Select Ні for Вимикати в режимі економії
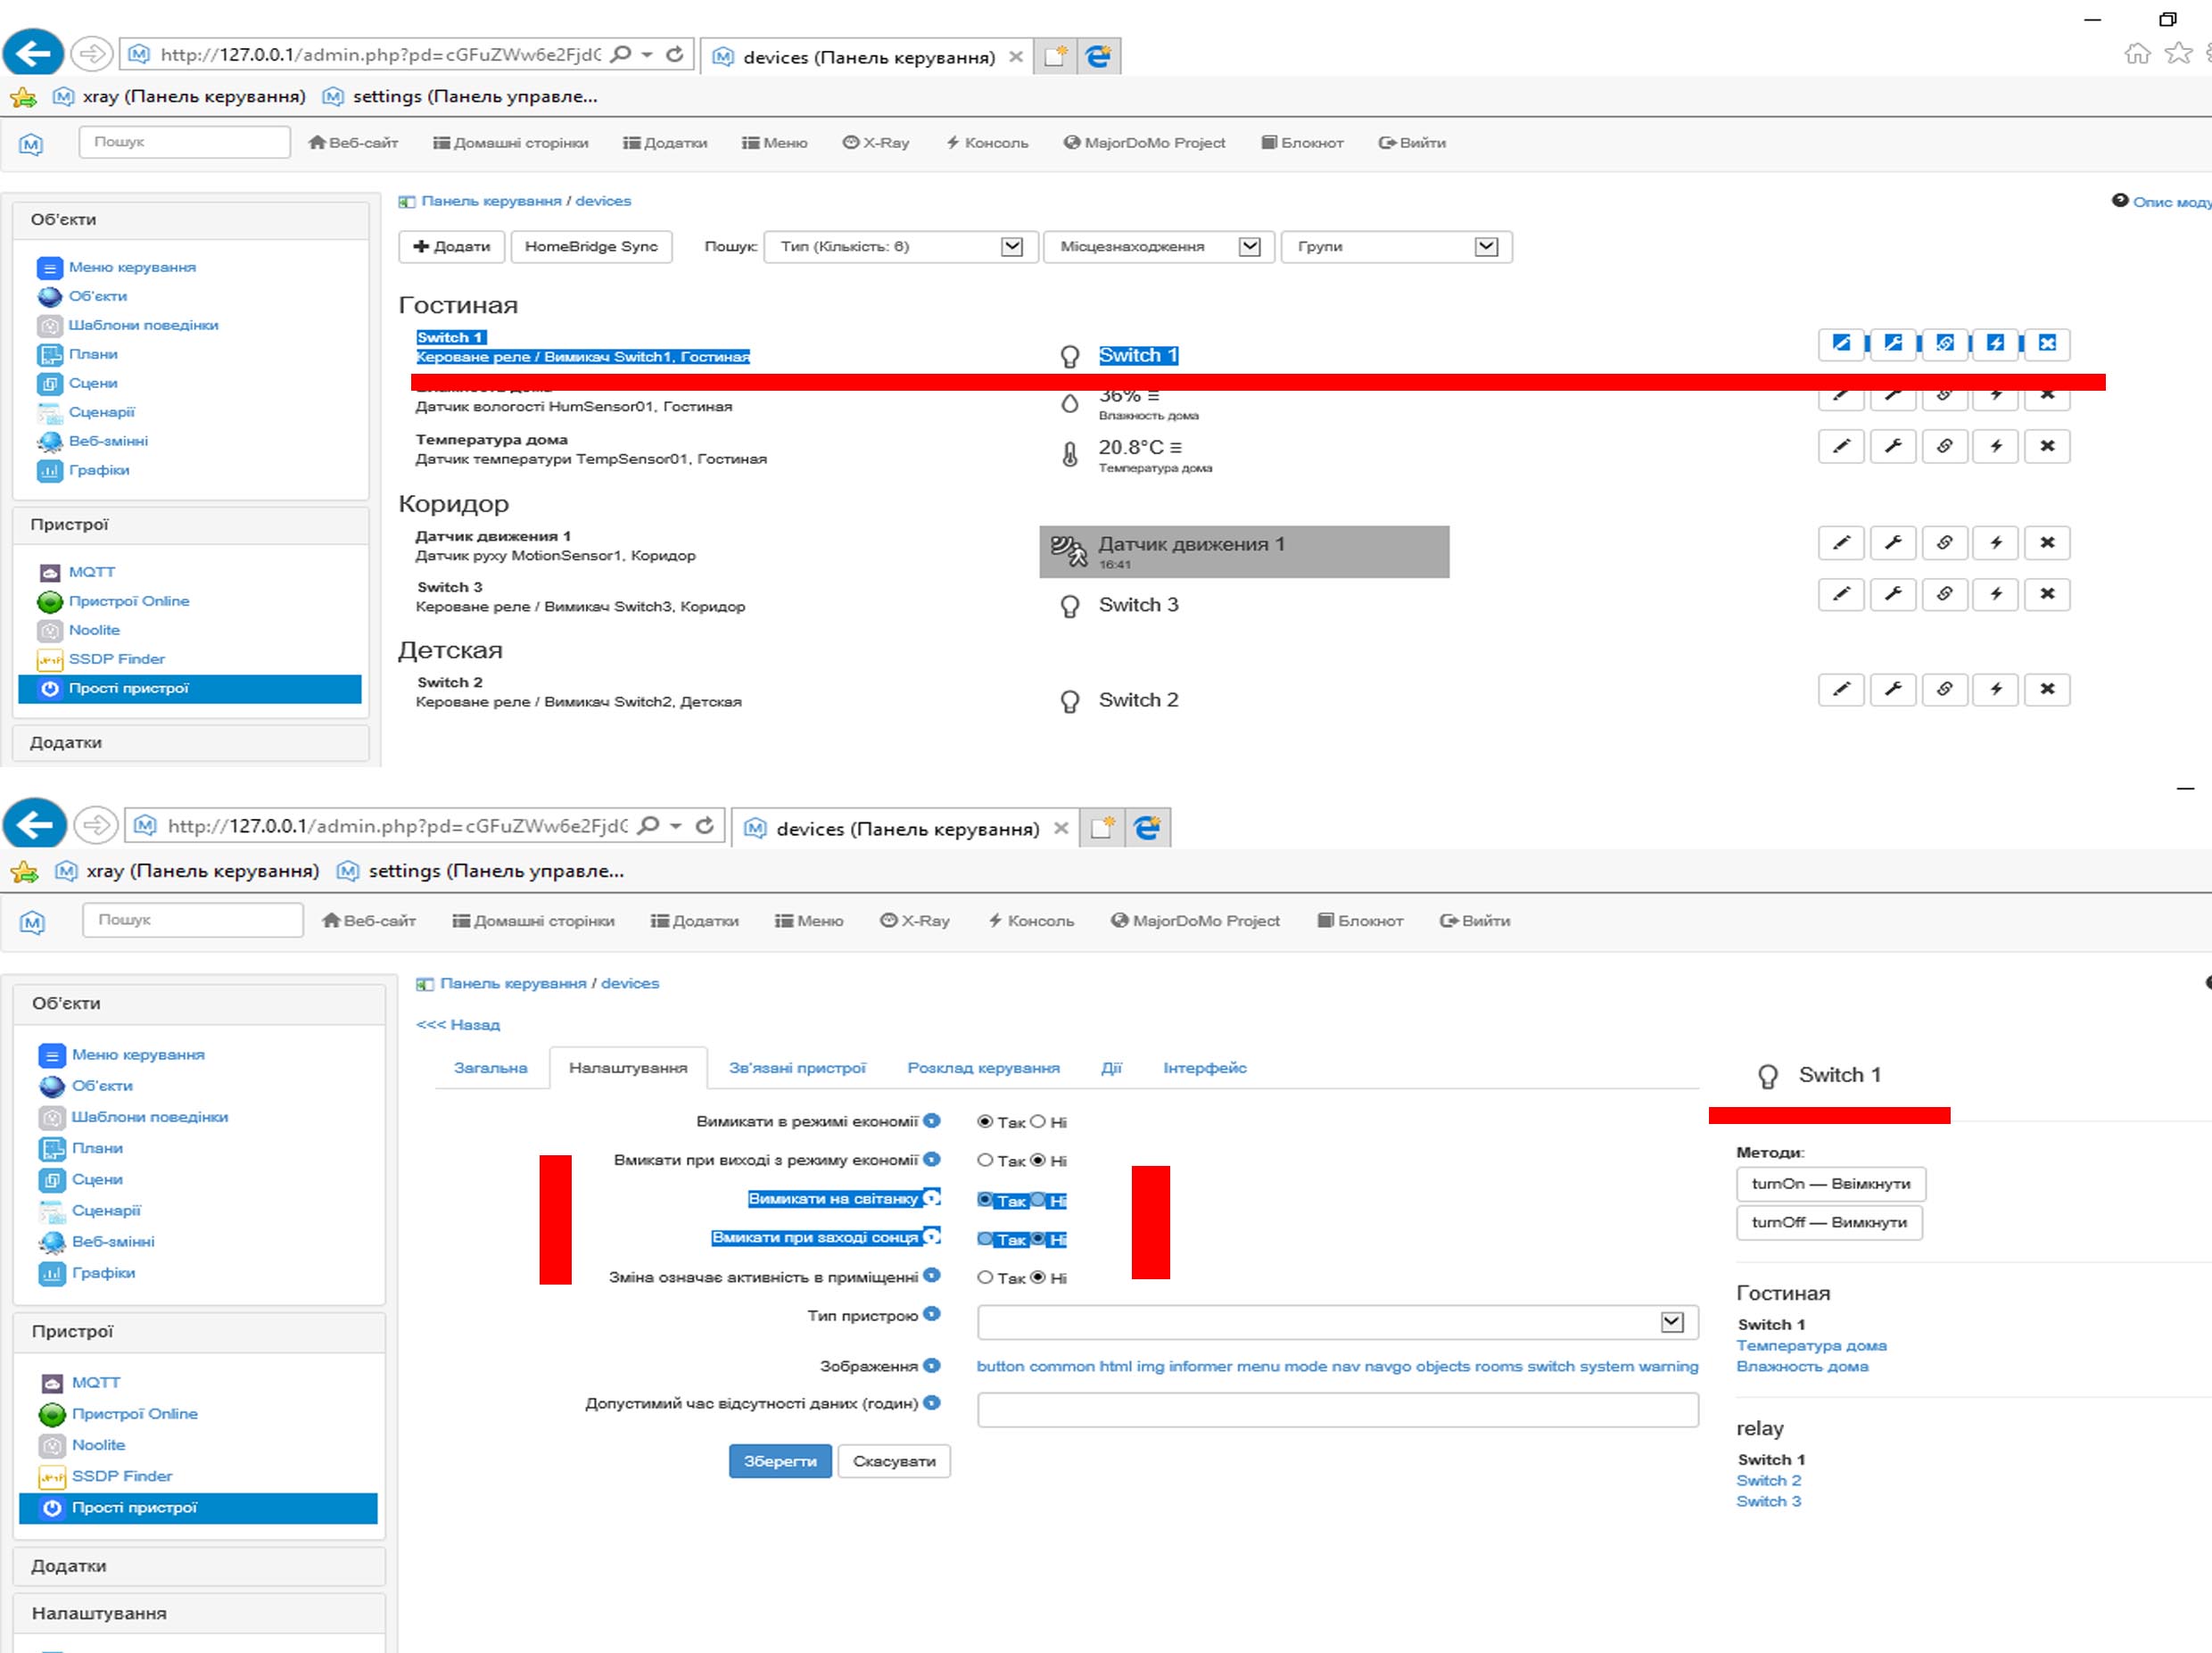 (1038, 1122)
